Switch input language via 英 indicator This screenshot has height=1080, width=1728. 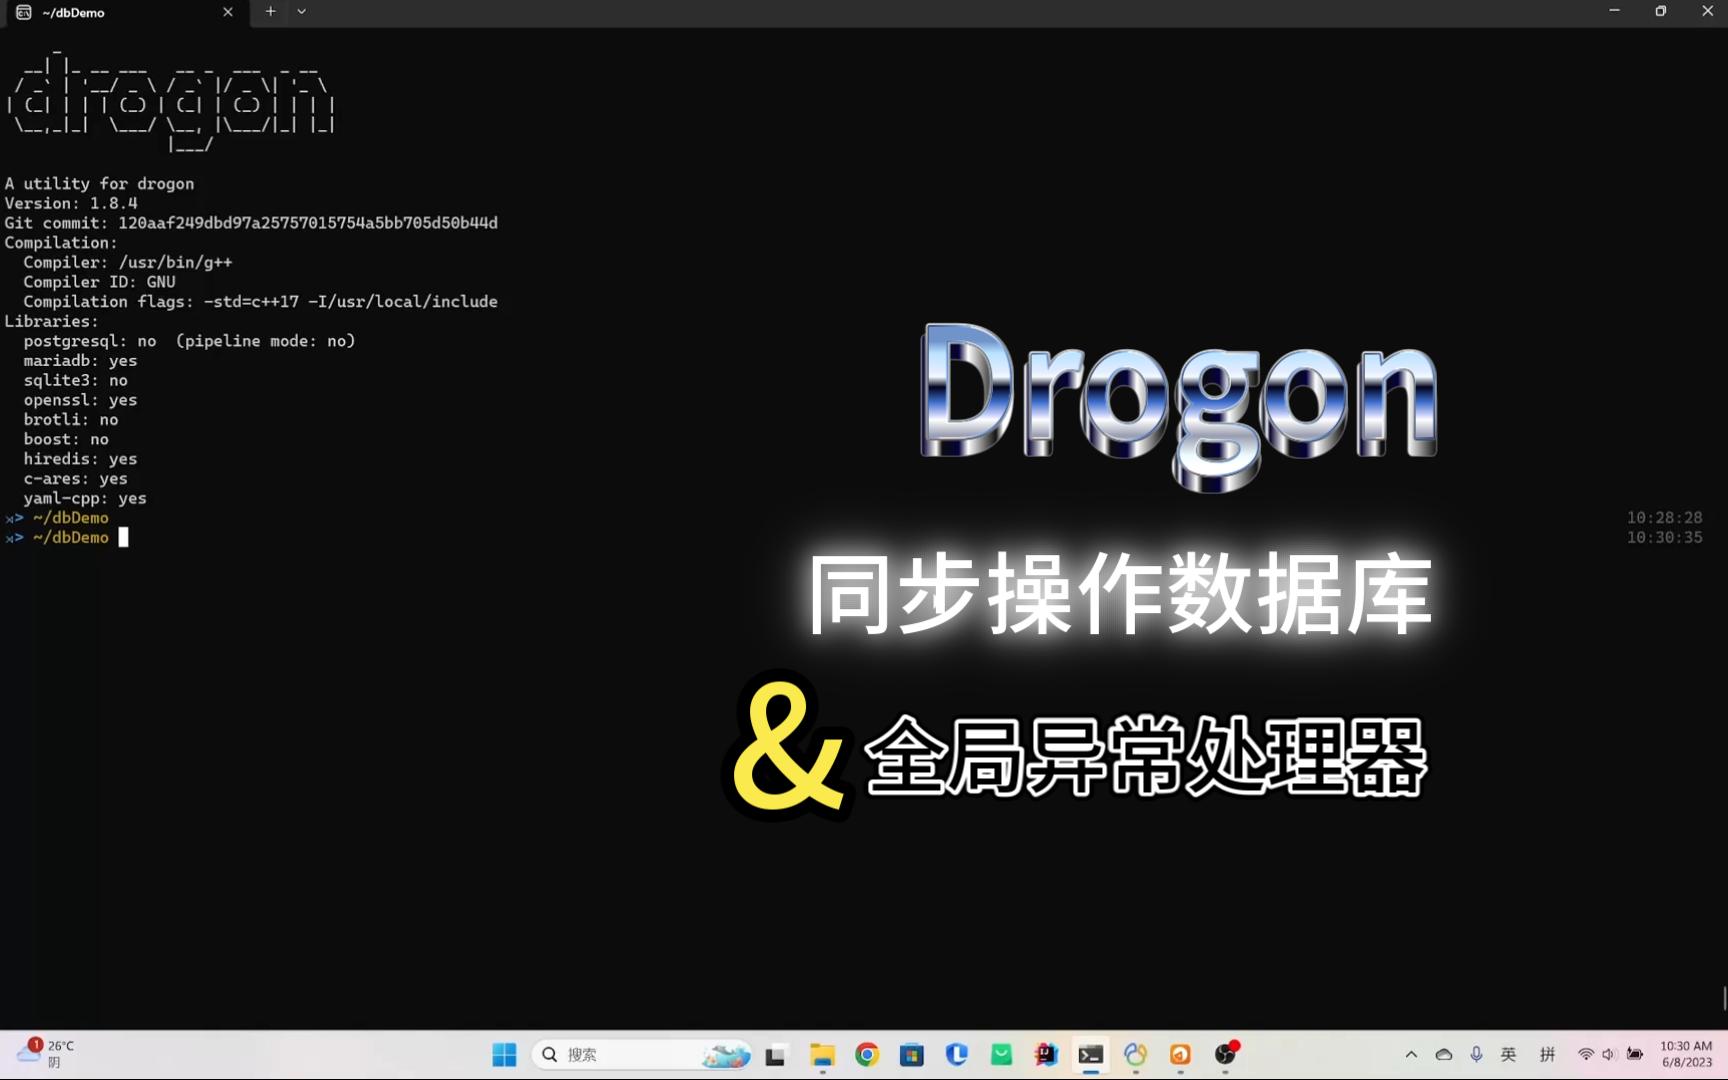tap(1509, 1054)
